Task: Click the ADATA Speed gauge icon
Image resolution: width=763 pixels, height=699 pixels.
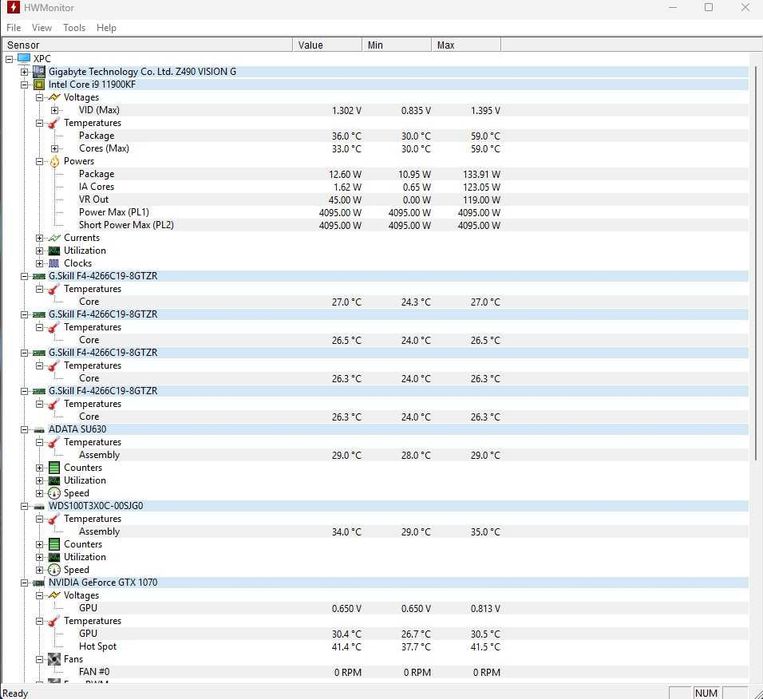Action: (x=54, y=493)
